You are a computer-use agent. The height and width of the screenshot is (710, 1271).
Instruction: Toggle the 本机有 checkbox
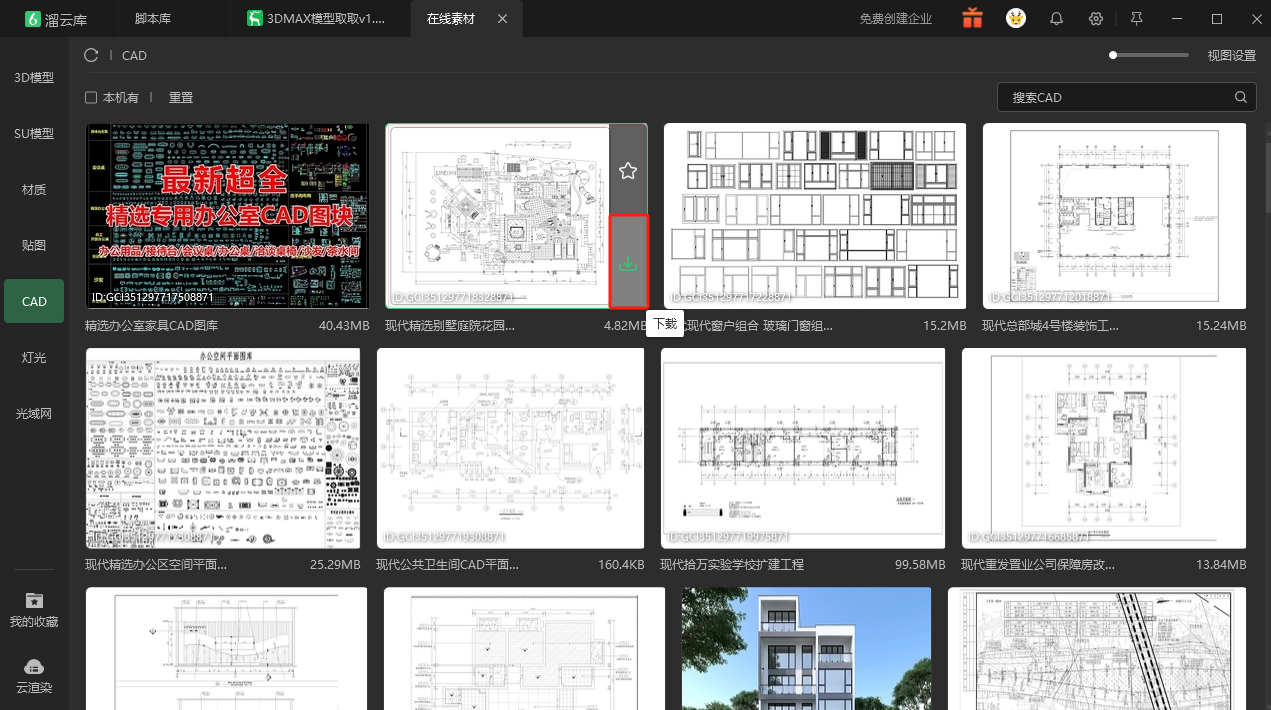(91, 98)
